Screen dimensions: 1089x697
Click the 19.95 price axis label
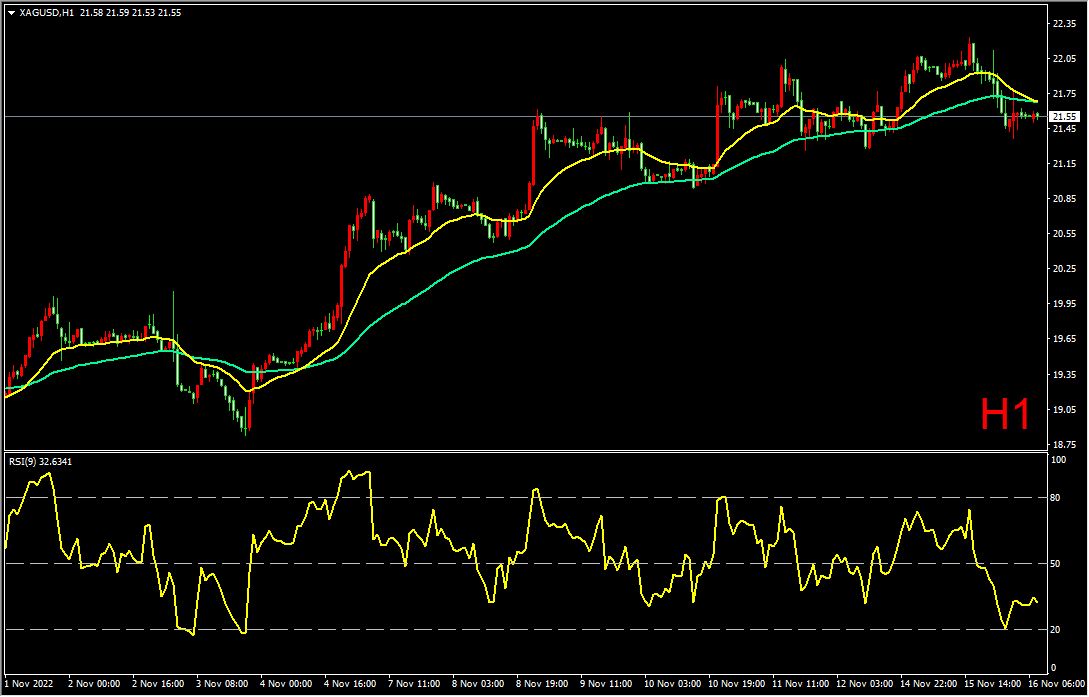(1065, 304)
